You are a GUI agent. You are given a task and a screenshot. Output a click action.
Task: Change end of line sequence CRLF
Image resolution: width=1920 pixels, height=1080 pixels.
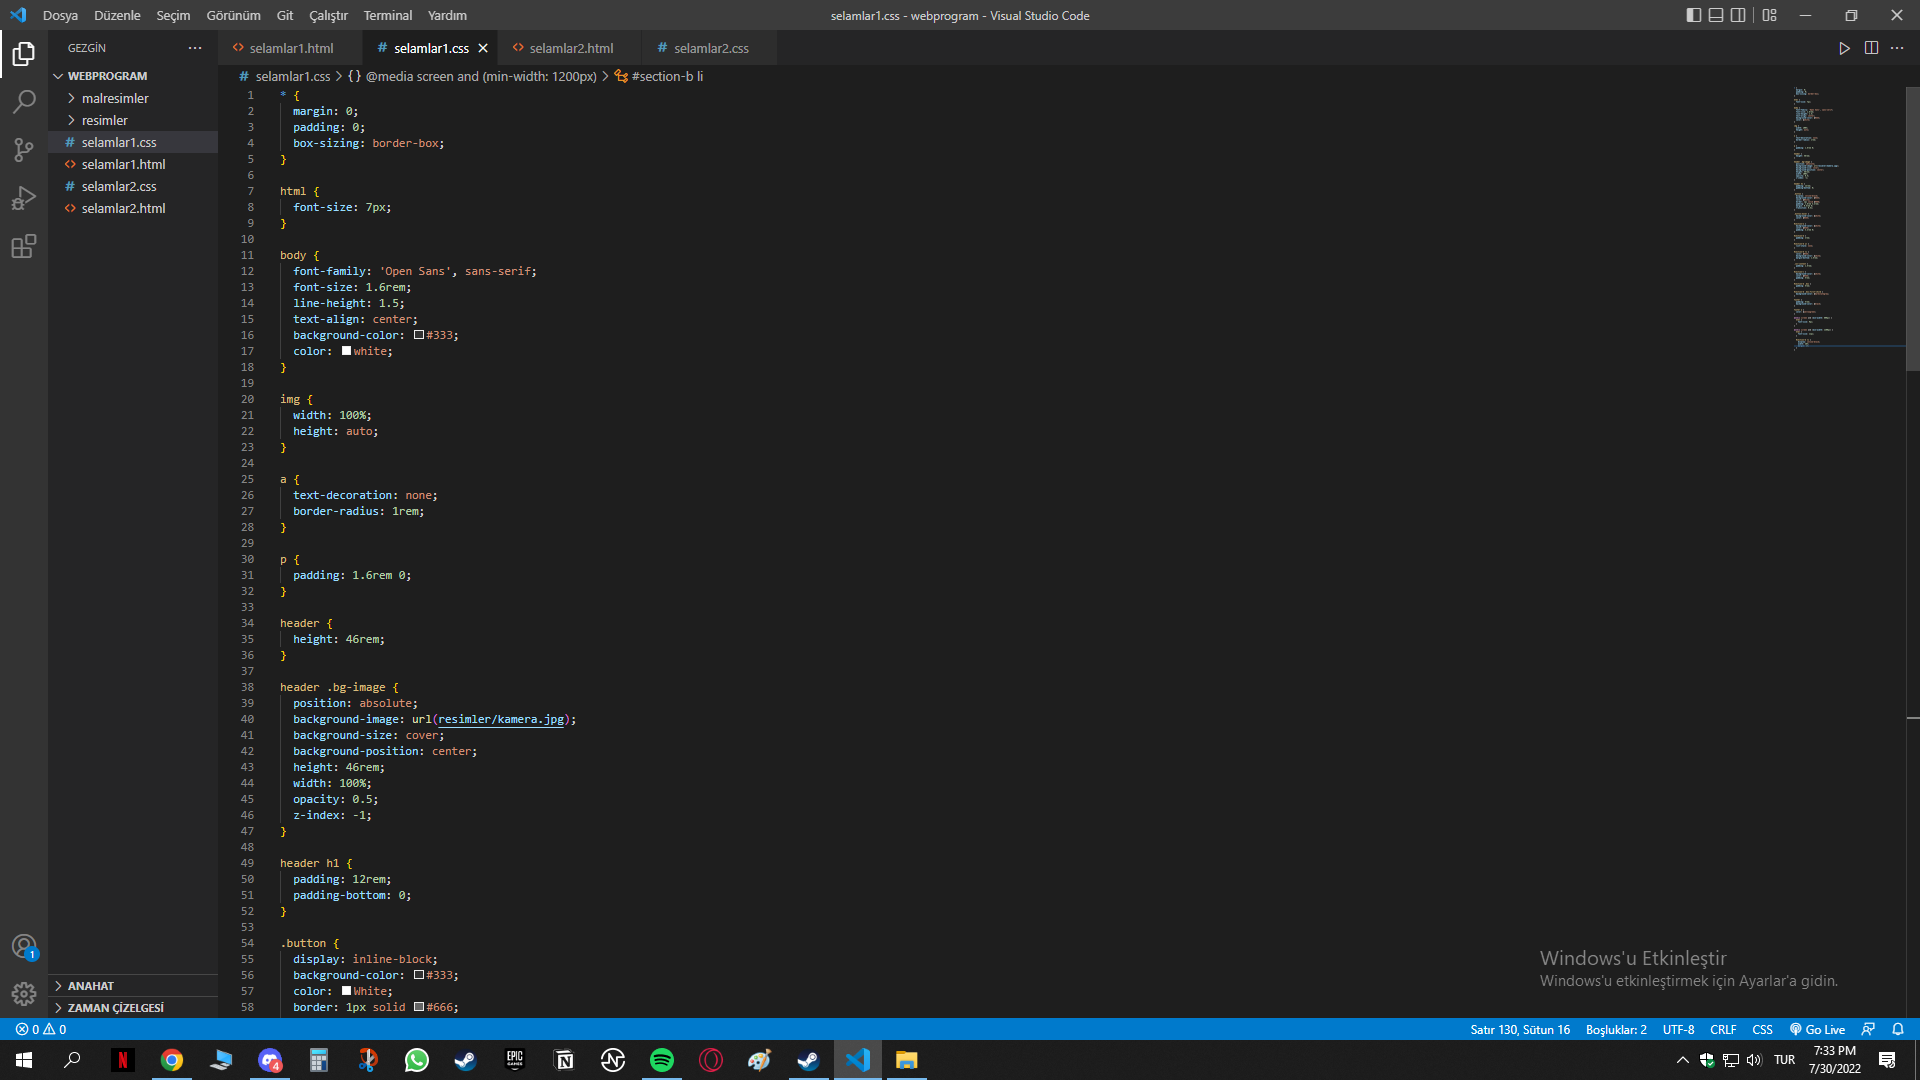pyautogui.click(x=1723, y=1029)
